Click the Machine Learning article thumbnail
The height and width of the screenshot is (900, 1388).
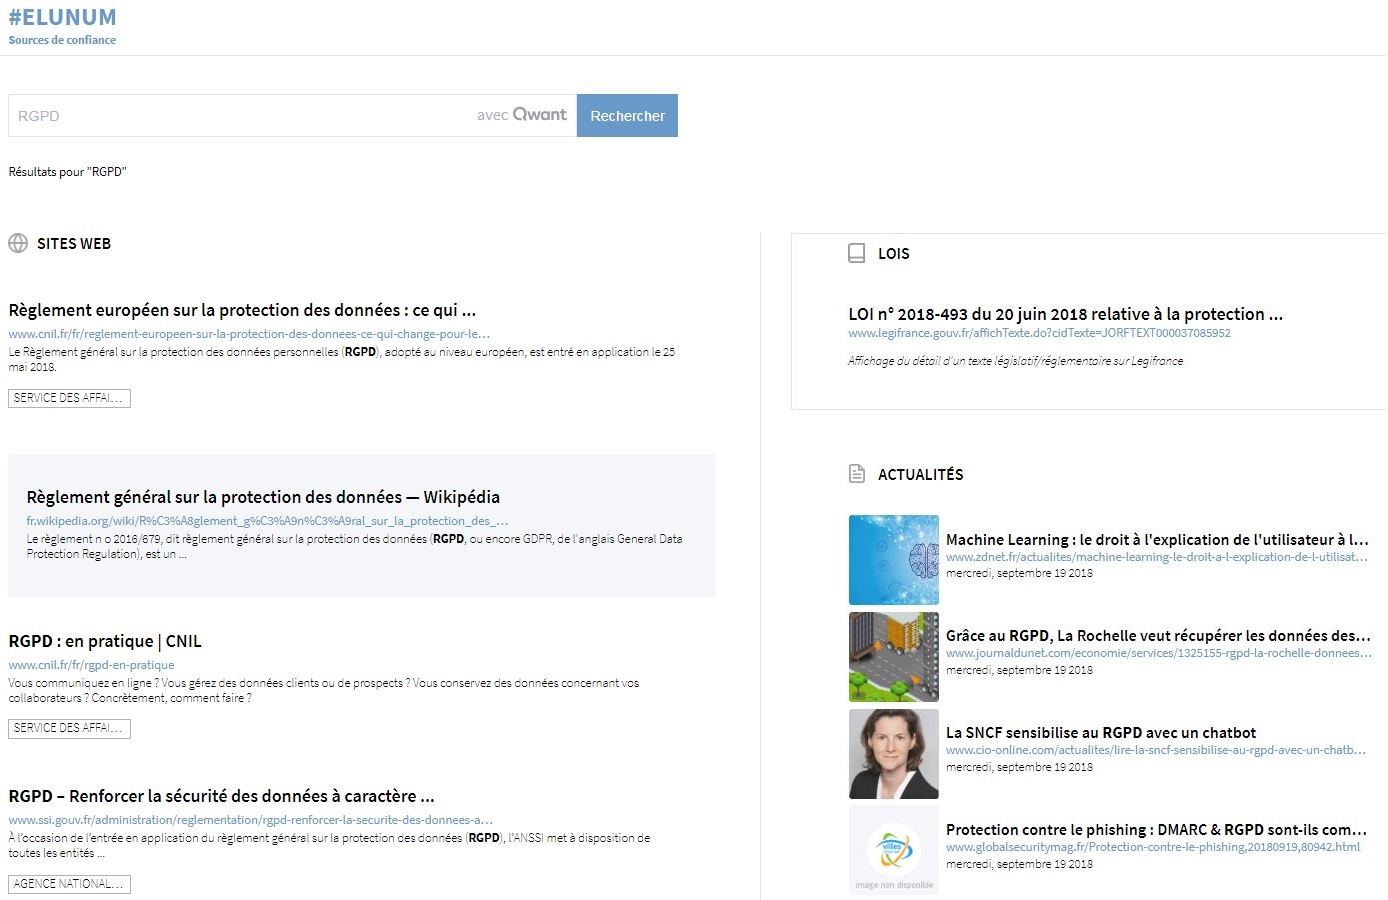893,560
